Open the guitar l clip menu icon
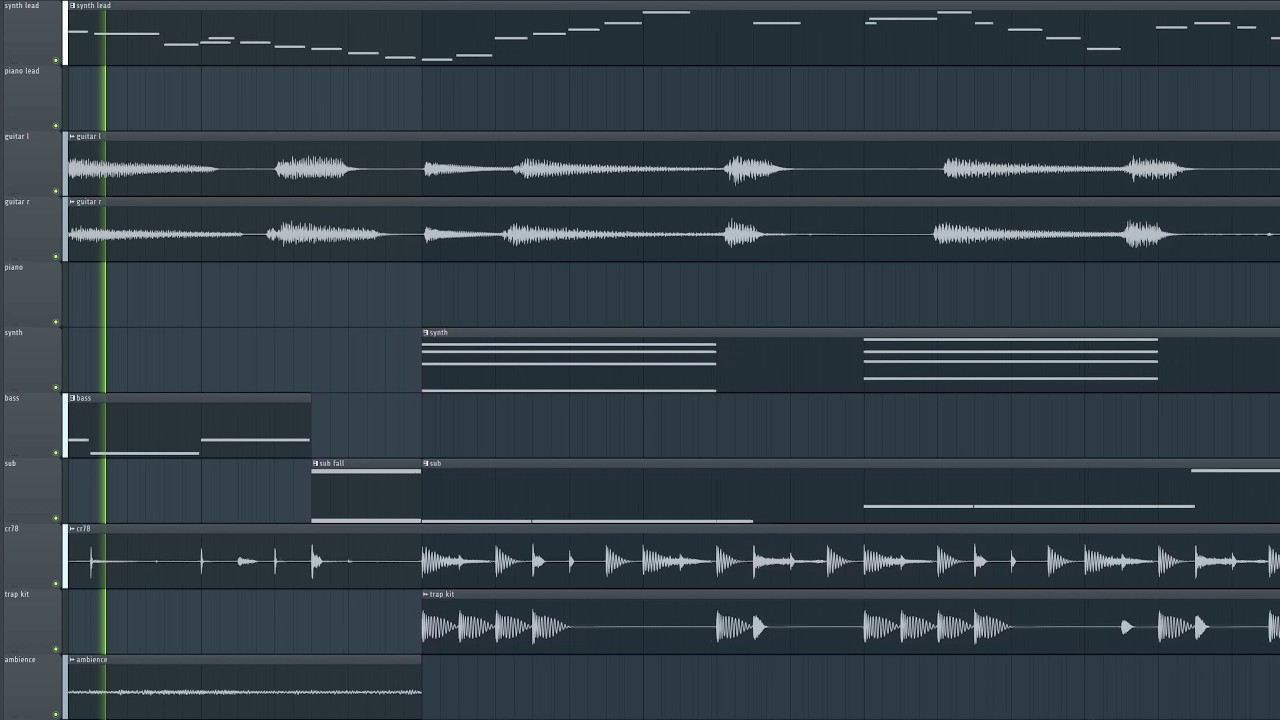 73,137
